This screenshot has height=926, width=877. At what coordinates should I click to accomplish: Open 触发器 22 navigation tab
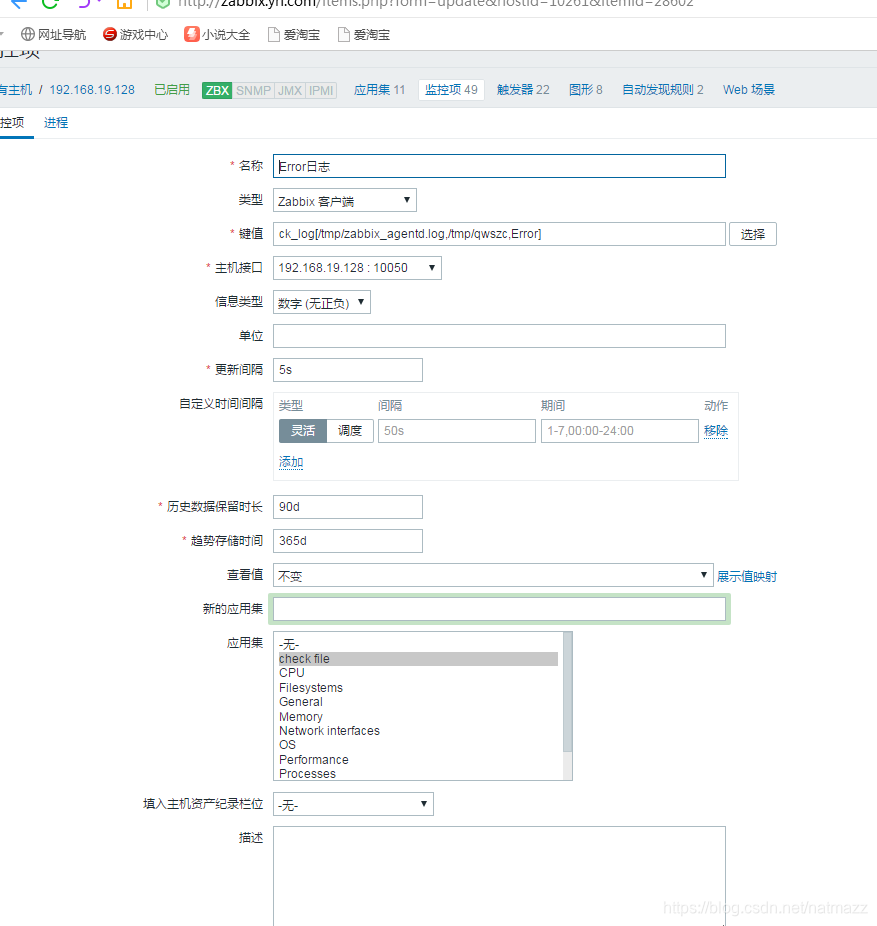523,90
